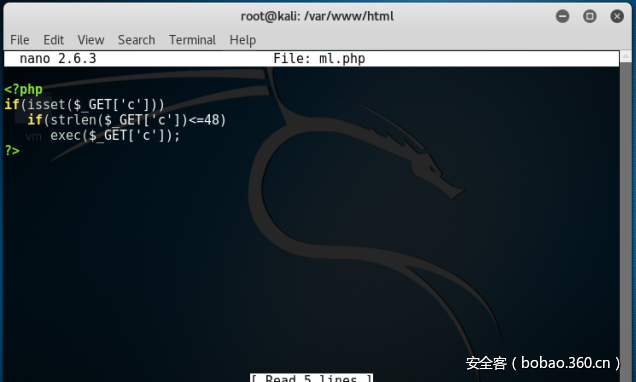Open the Help menu

(x=243, y=40)
